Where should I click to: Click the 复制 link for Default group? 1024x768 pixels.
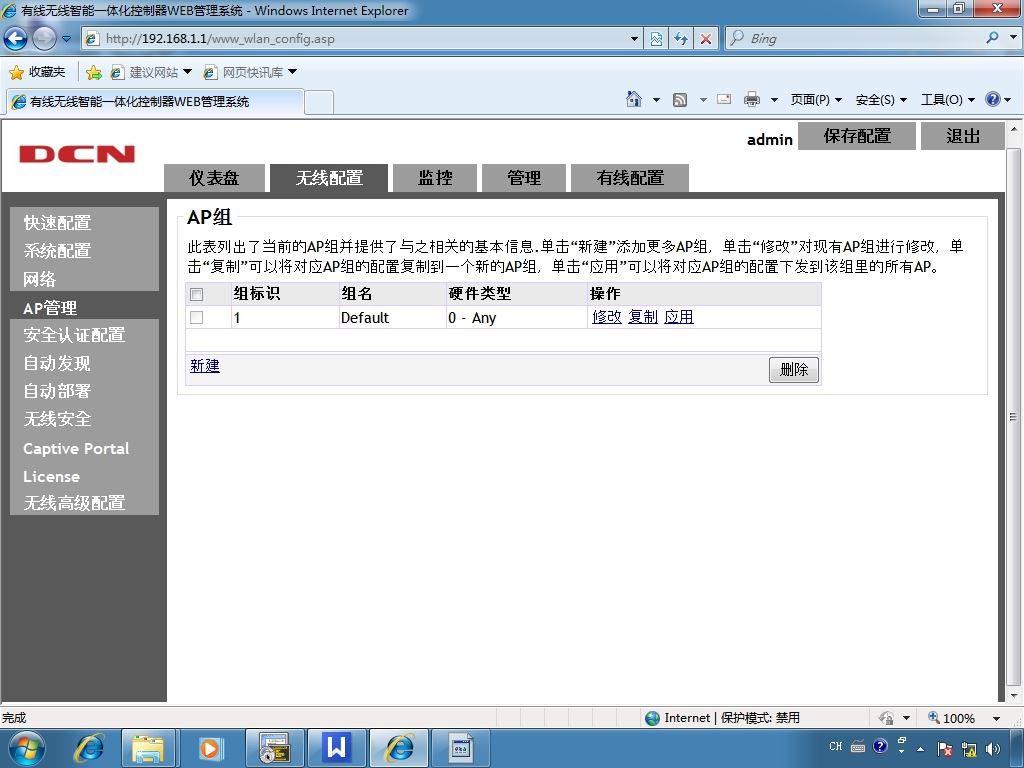[643, 317]
